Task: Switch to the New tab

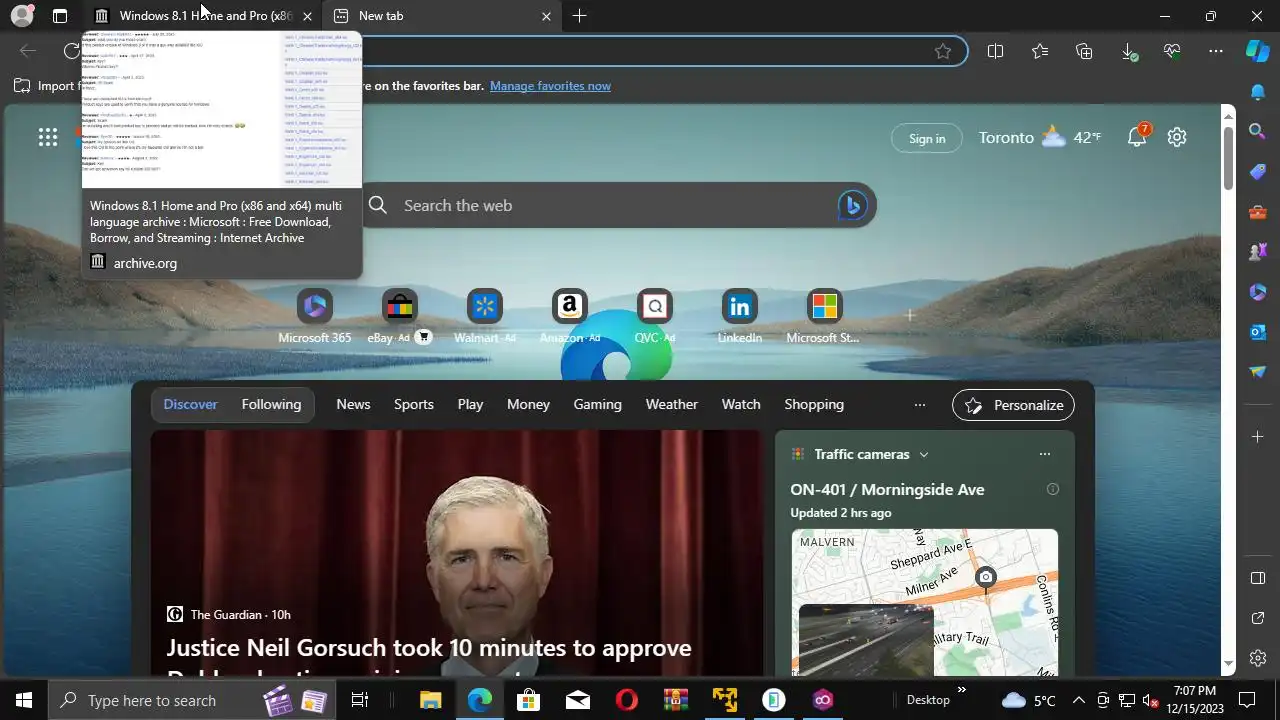Action: [x=441, y=16]
